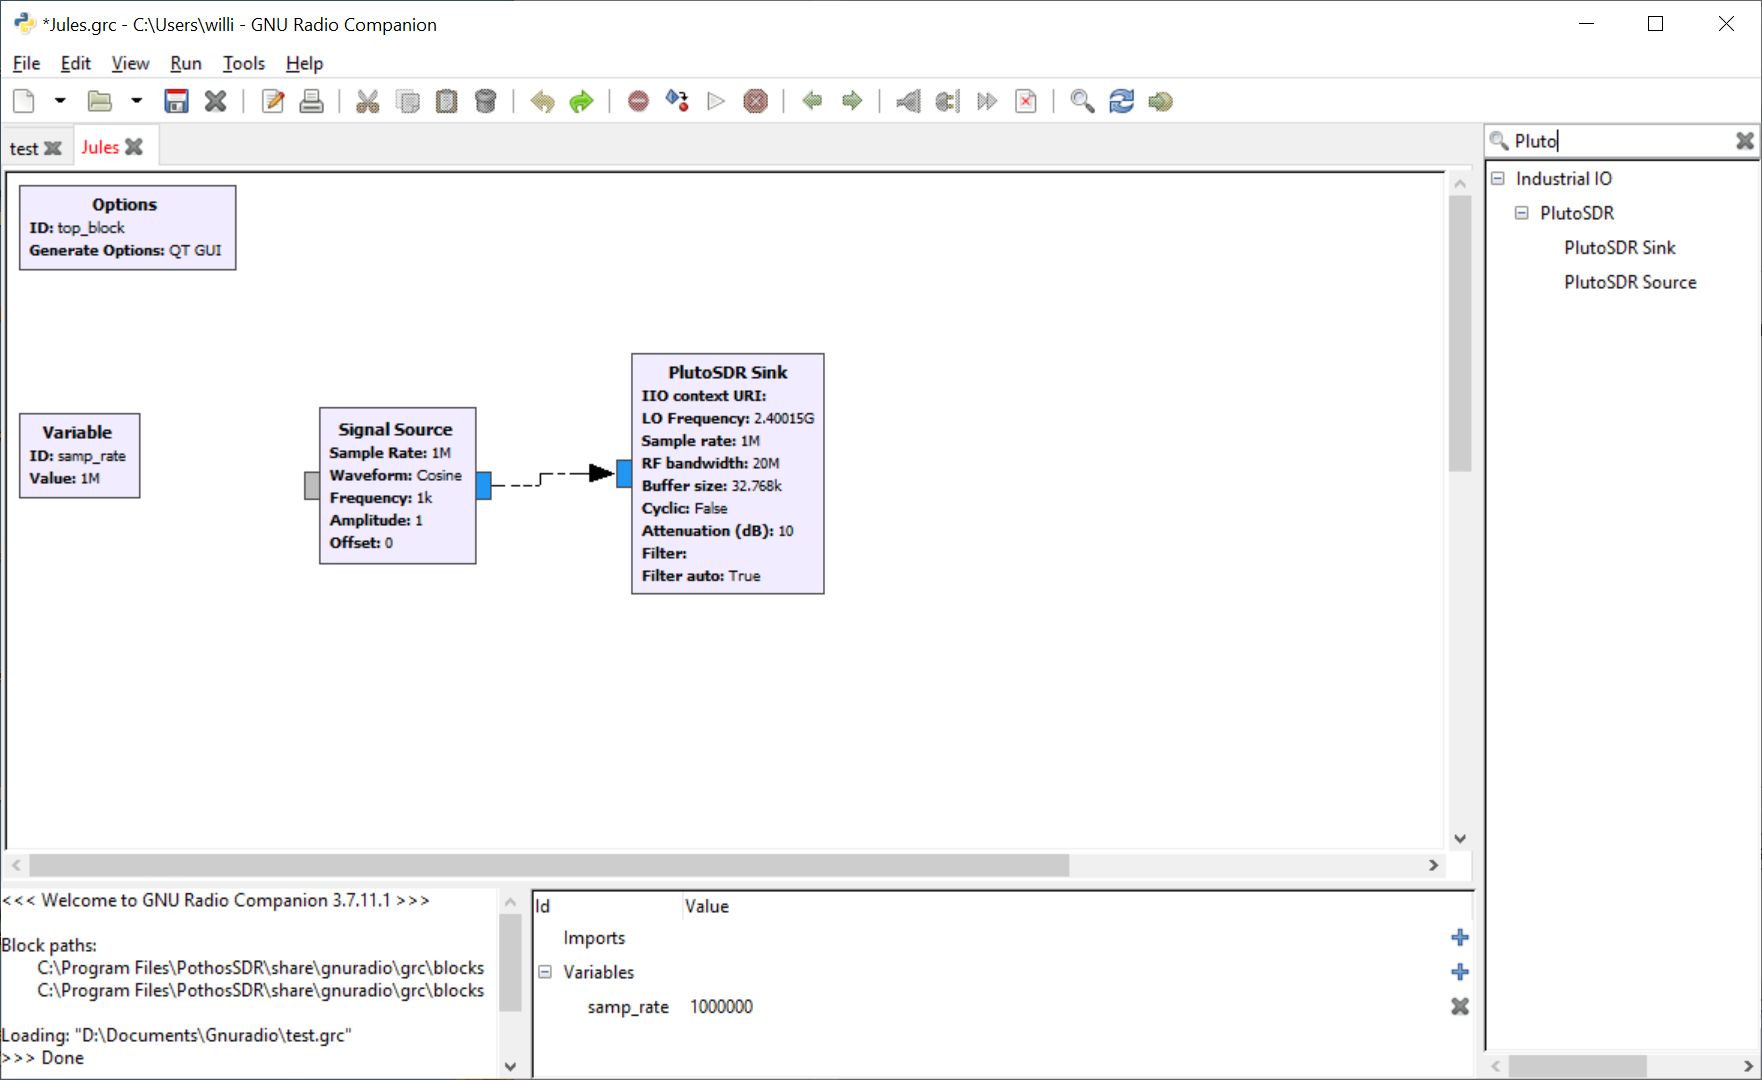Screen dimensions: 1762x1080
Task: Paste block from clipboard
Action: (447, 101)
